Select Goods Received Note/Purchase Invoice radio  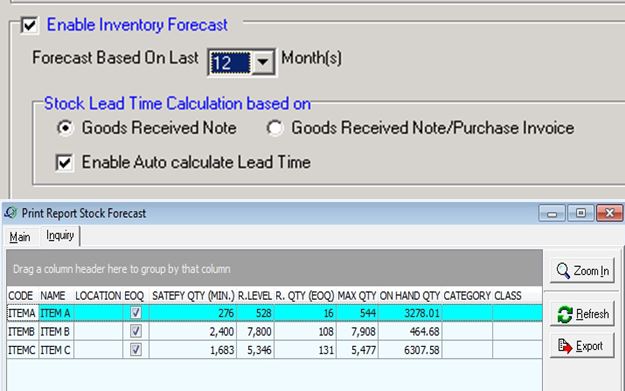click(x=275, y=128)
